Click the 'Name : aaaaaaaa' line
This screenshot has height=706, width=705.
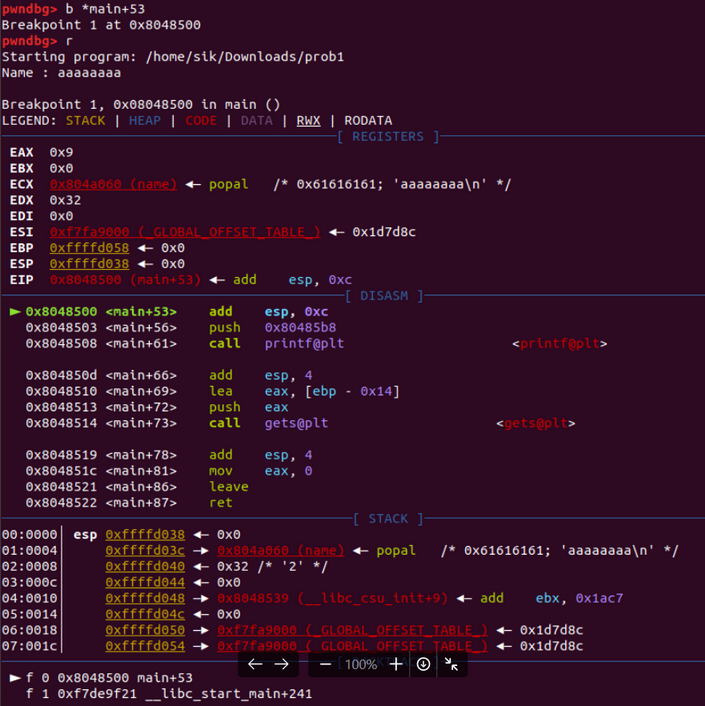click(x=61, y=72)
